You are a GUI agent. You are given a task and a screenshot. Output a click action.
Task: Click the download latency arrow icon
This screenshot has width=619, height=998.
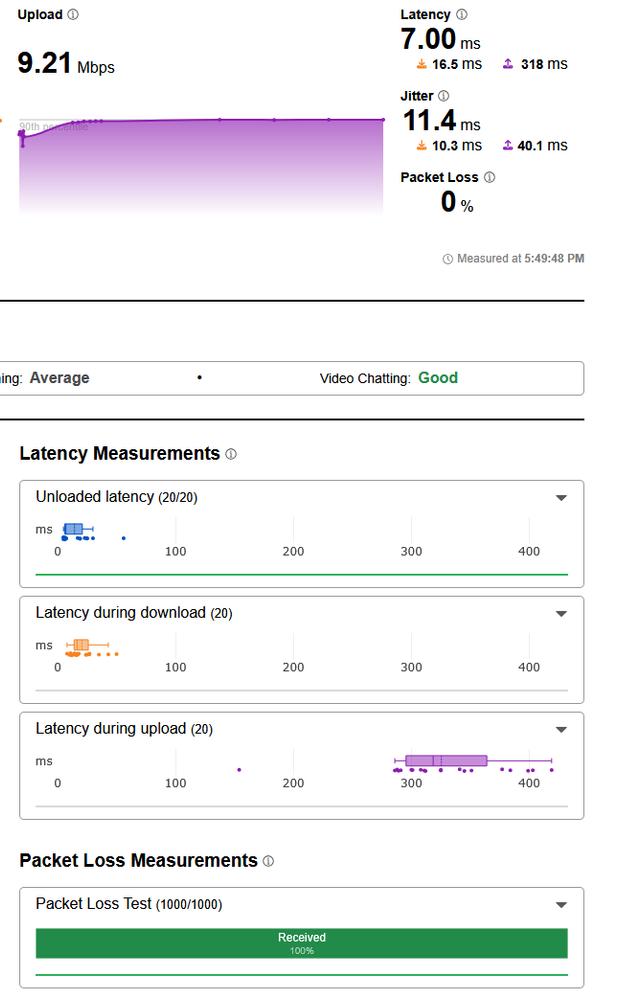[x=422, y=64]
